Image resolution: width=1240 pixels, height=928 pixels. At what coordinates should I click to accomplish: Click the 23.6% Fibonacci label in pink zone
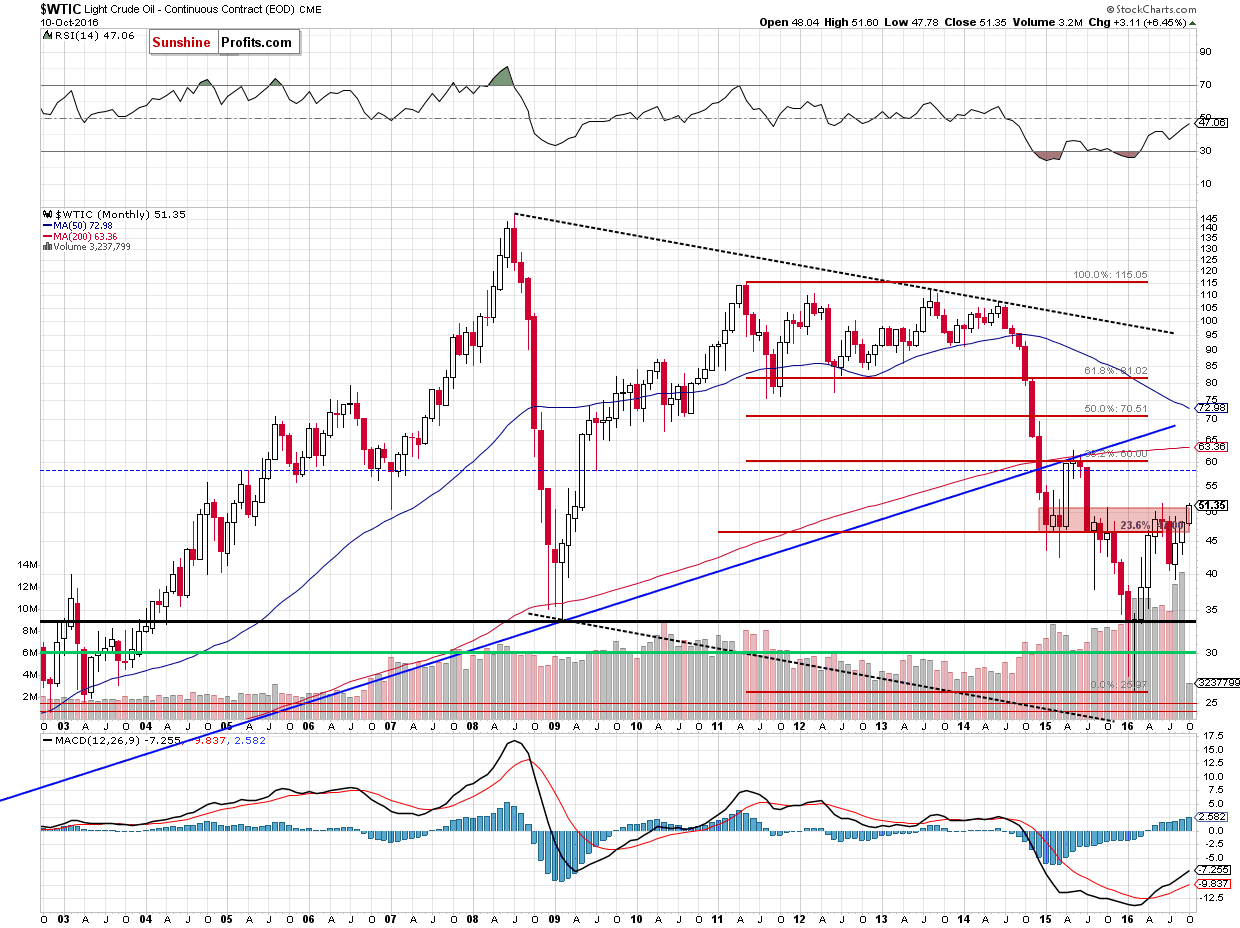pyautogui.click(x=1152, y=524)
